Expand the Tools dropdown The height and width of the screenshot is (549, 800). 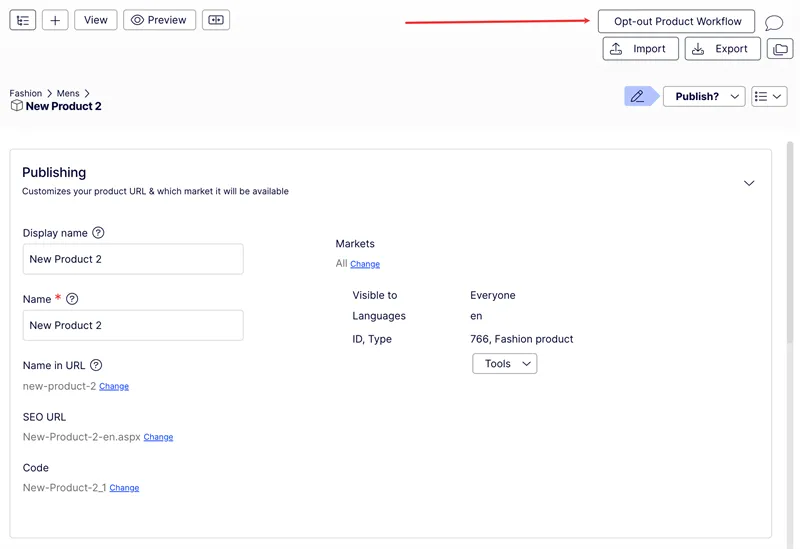tap(505, 364)
